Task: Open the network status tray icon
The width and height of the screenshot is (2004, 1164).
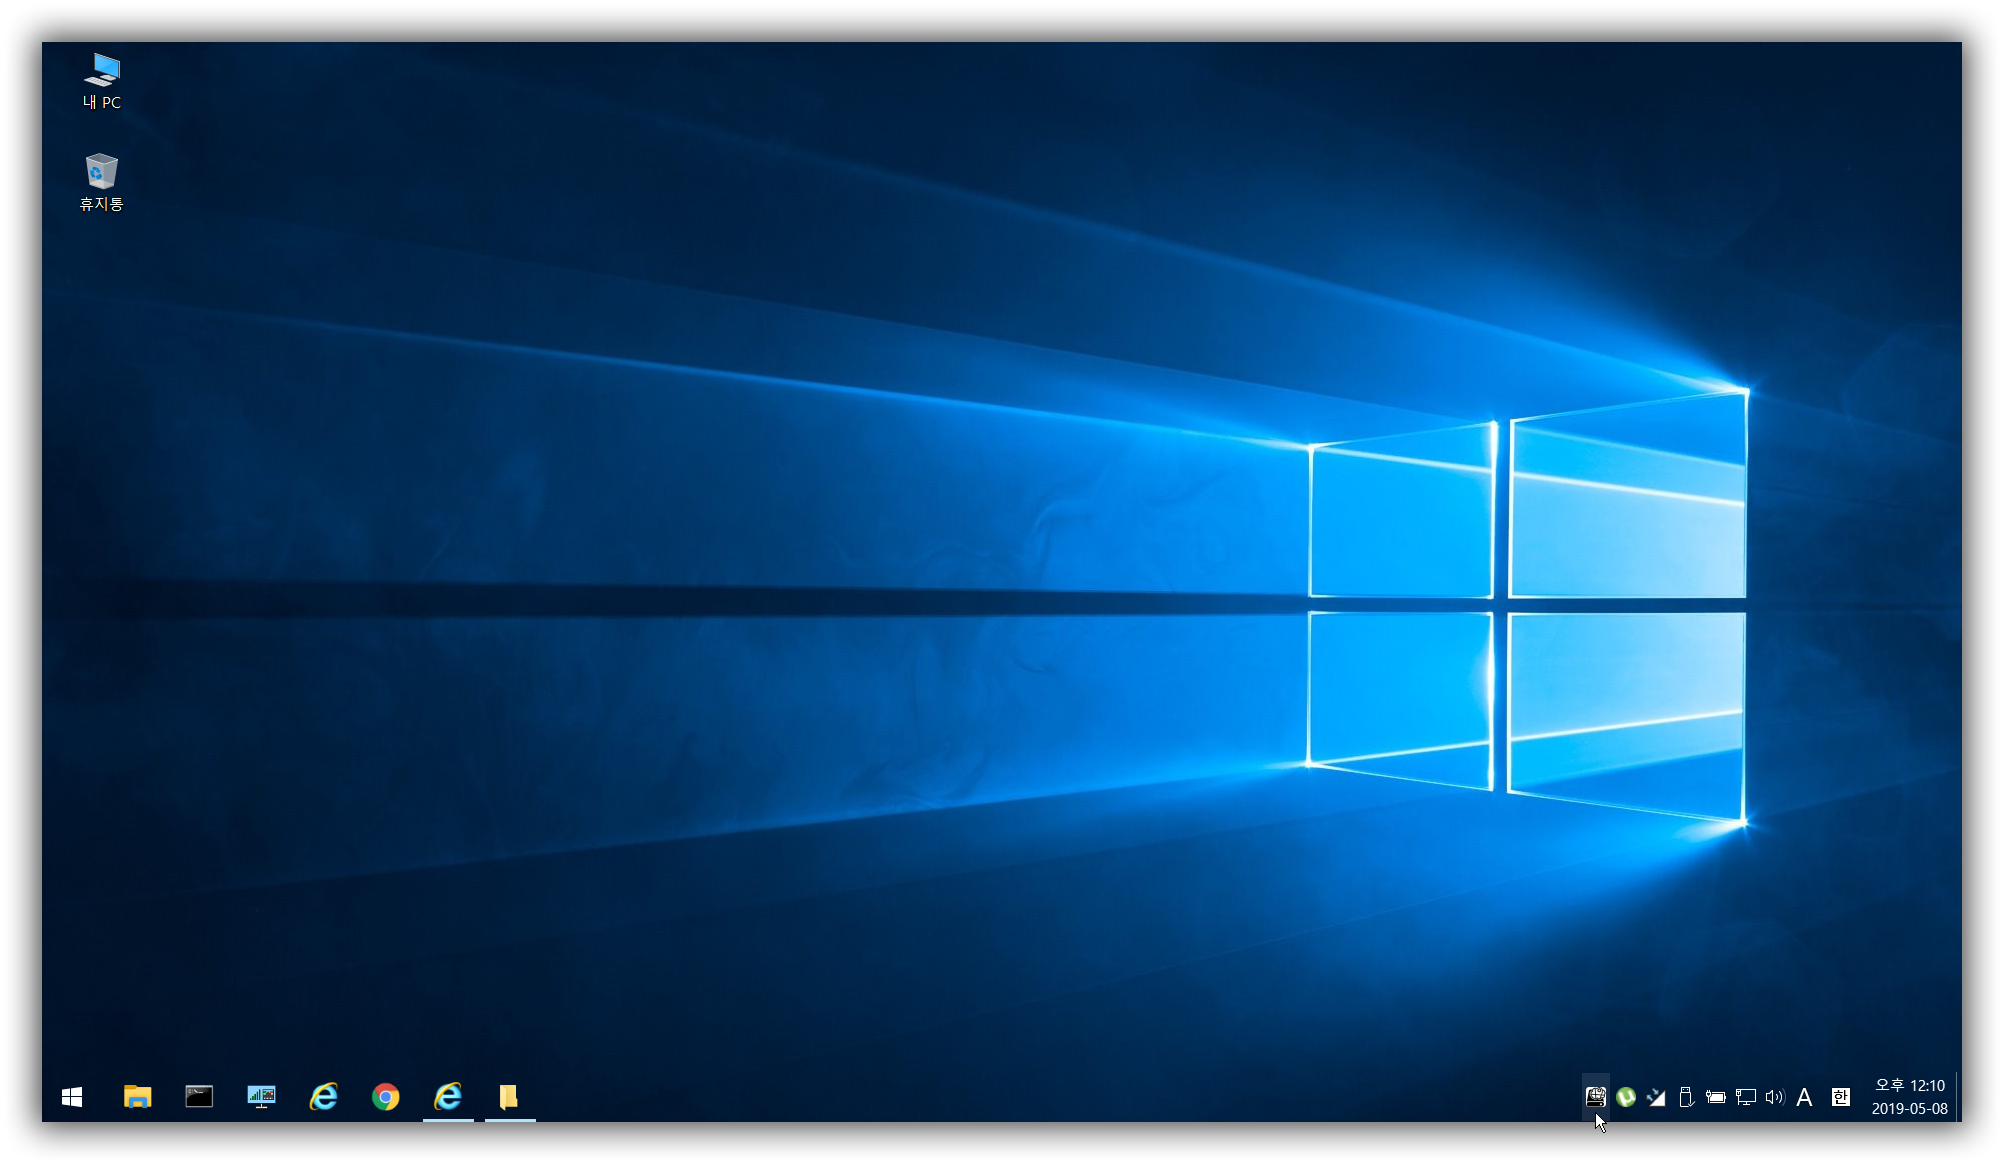Action: pyautogui.click(x=1746, y=1097)
